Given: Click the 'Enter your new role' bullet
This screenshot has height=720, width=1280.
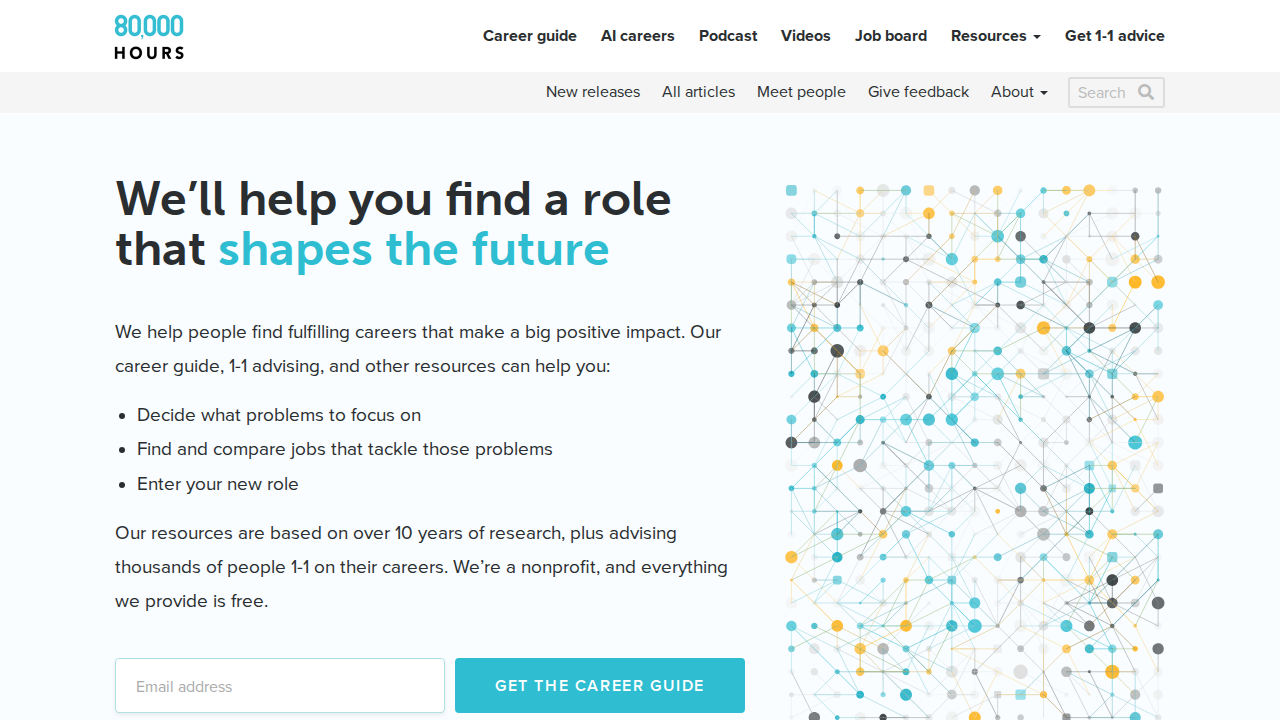Looking at the screenshot, I should tap(218, 484).
